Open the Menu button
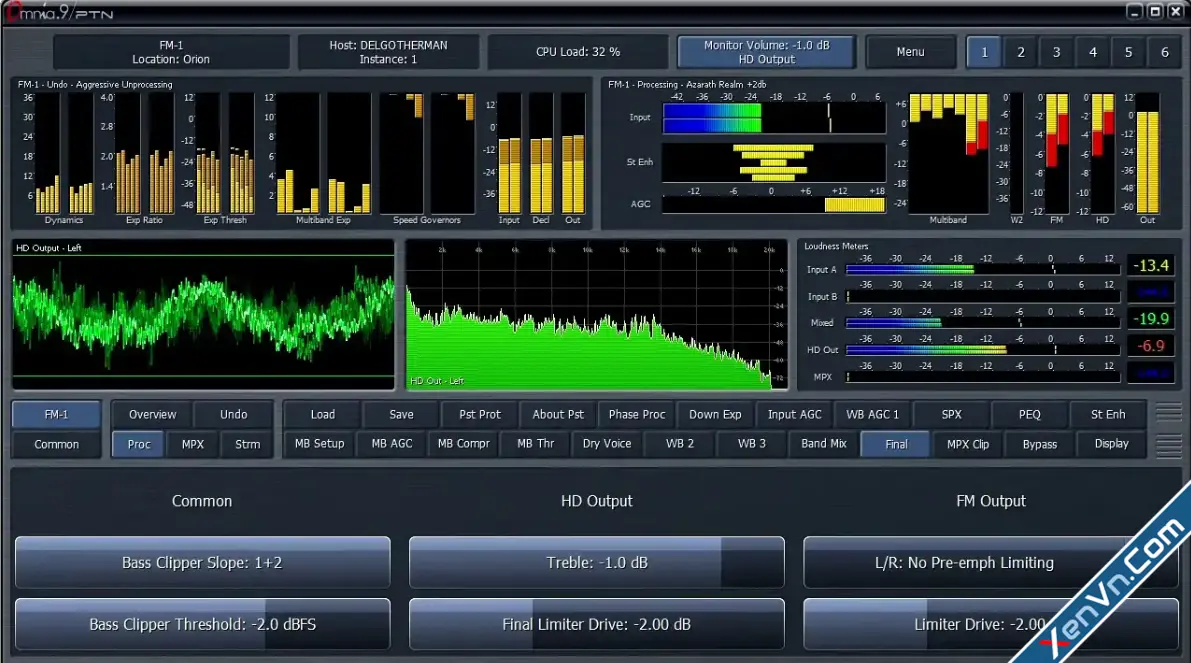The height and width of the screenshot is (663, 1191). [x=910, y=52]
